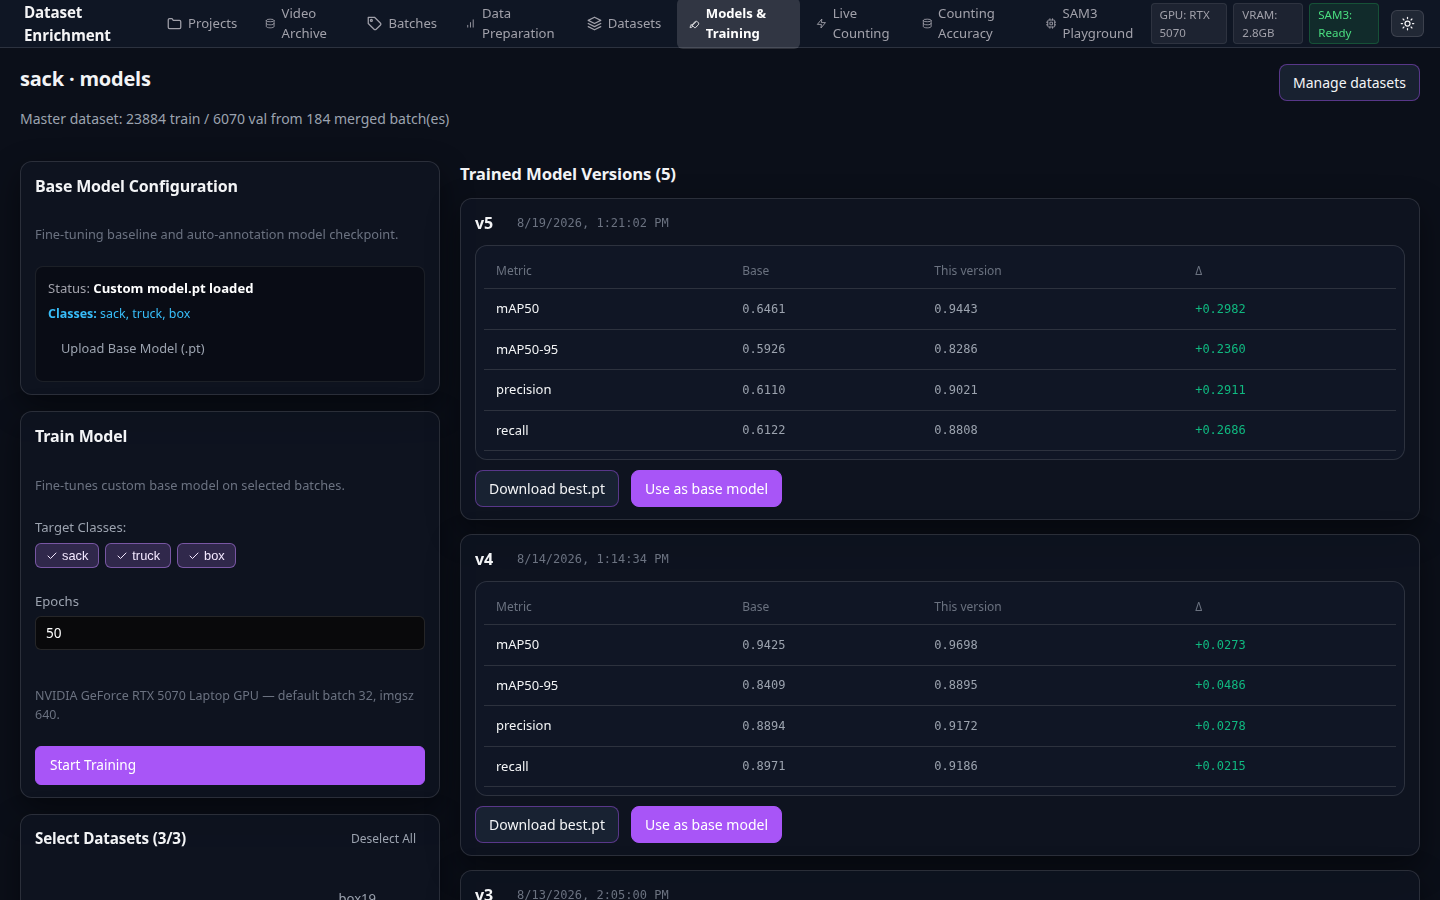Click the Classes: sack, truck, box line
The image size is (1440, 900).
119,313
